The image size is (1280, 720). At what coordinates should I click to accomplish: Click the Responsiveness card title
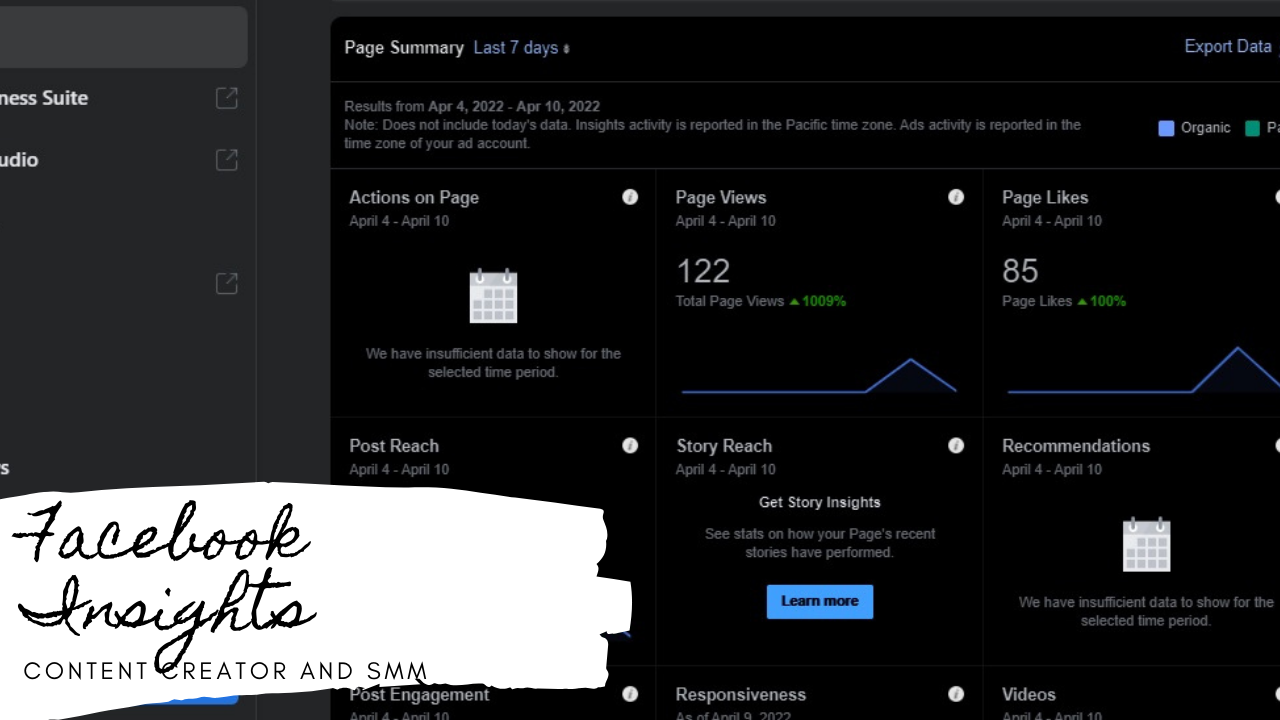[x=740, y=694]
